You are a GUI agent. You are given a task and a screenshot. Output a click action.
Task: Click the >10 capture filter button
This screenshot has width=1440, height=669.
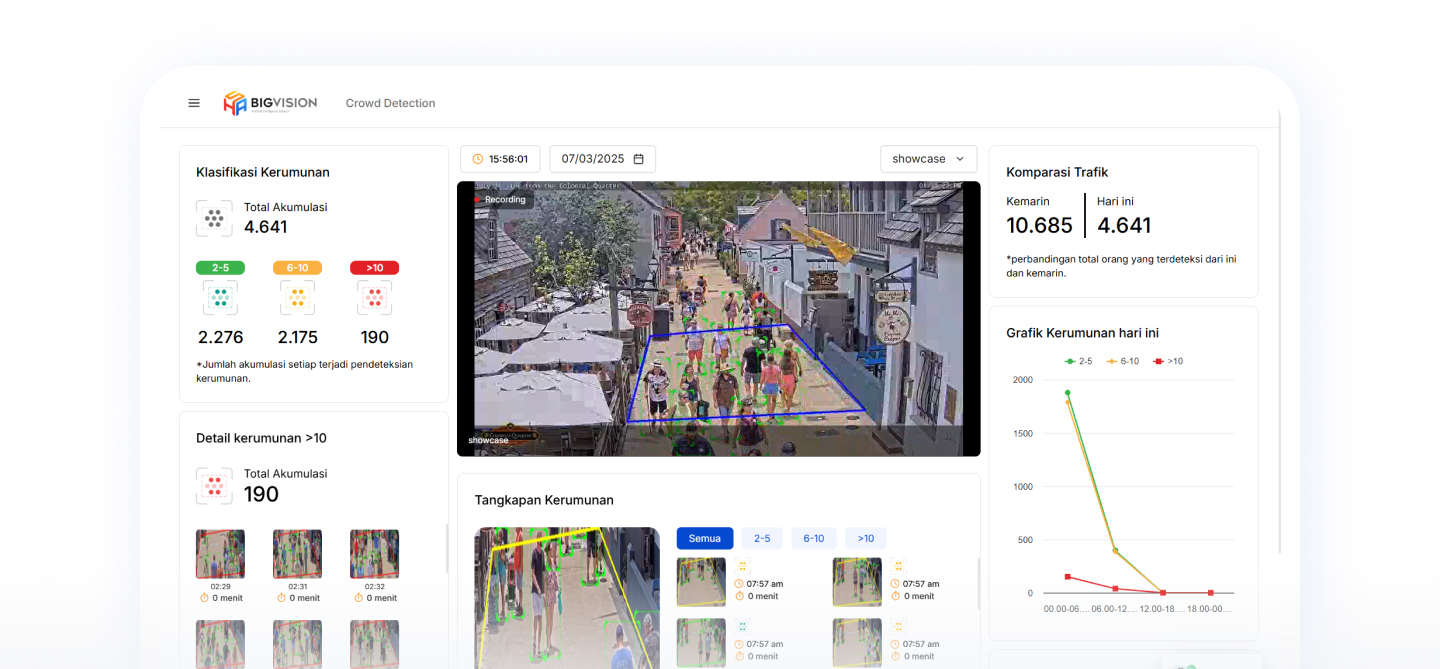tap(865, 538)
